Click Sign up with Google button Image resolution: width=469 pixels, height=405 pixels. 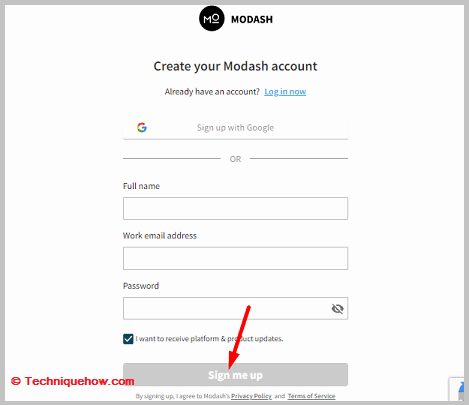pos(235,128)
